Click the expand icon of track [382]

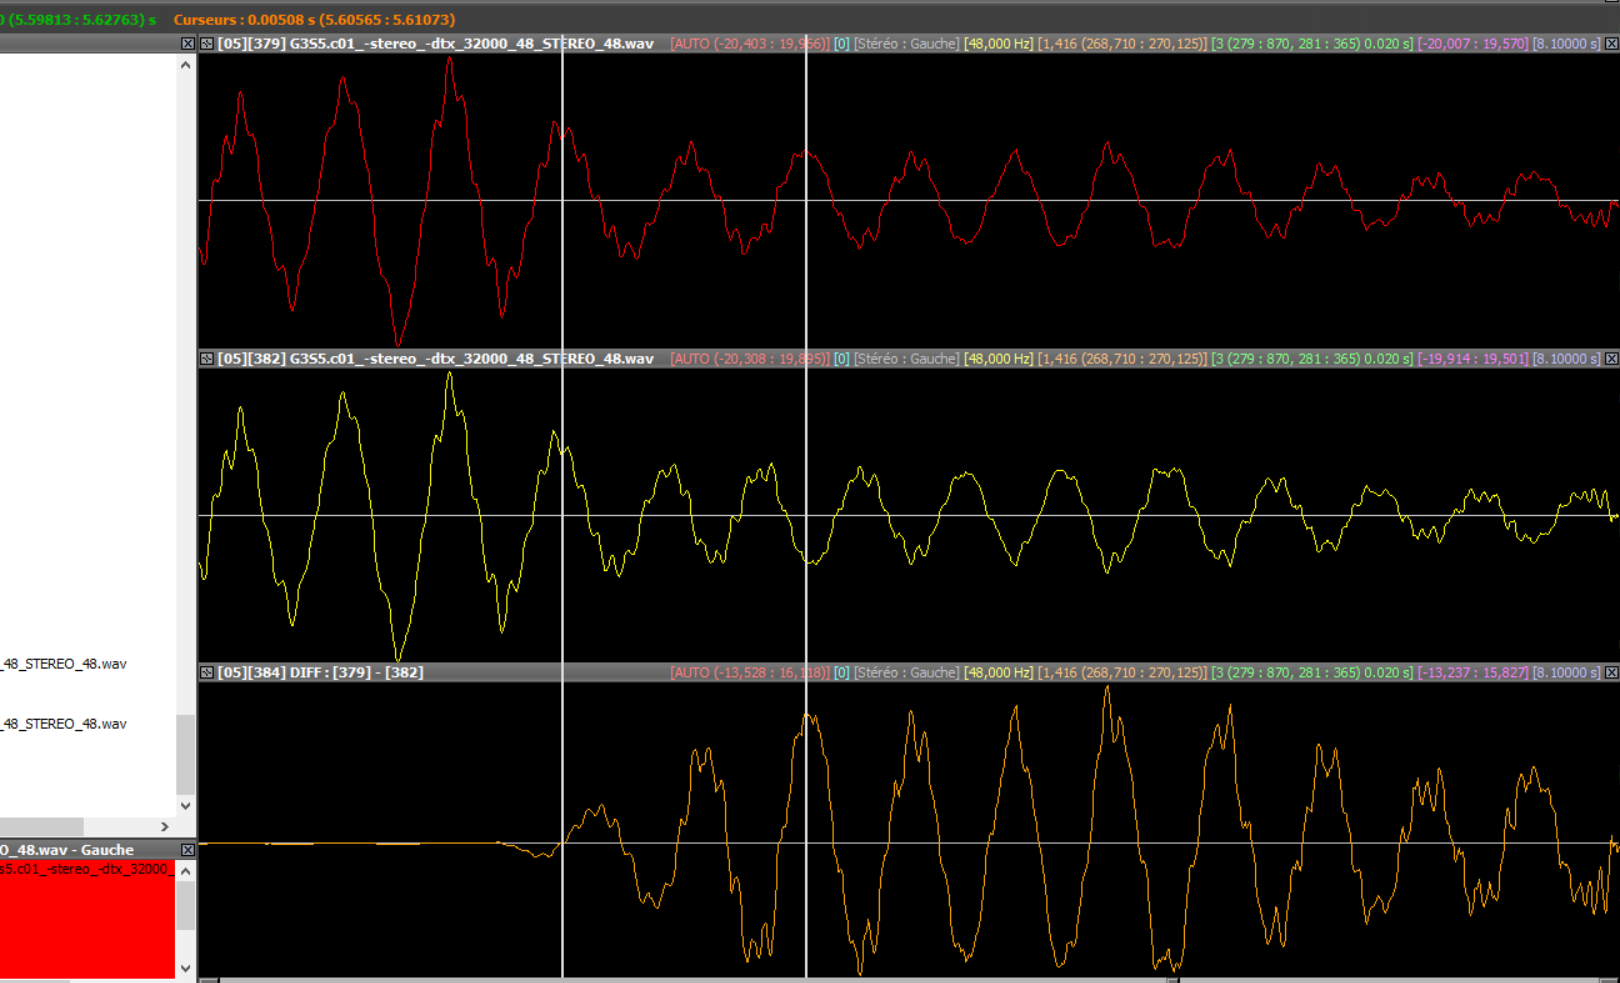pyautogui.click(x=207, y=359)
